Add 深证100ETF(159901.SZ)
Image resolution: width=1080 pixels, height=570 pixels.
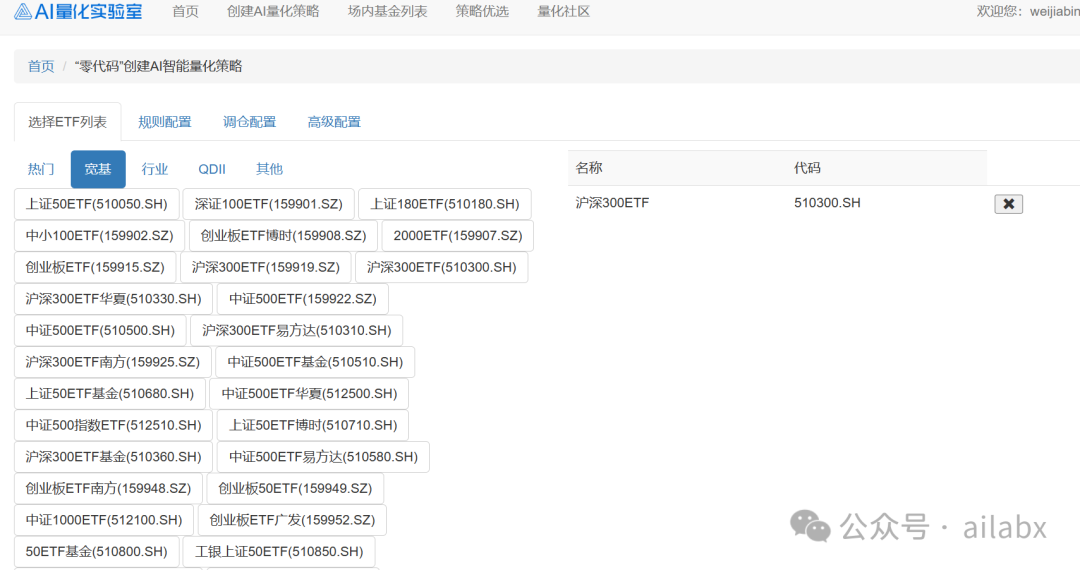coord(269,204)
